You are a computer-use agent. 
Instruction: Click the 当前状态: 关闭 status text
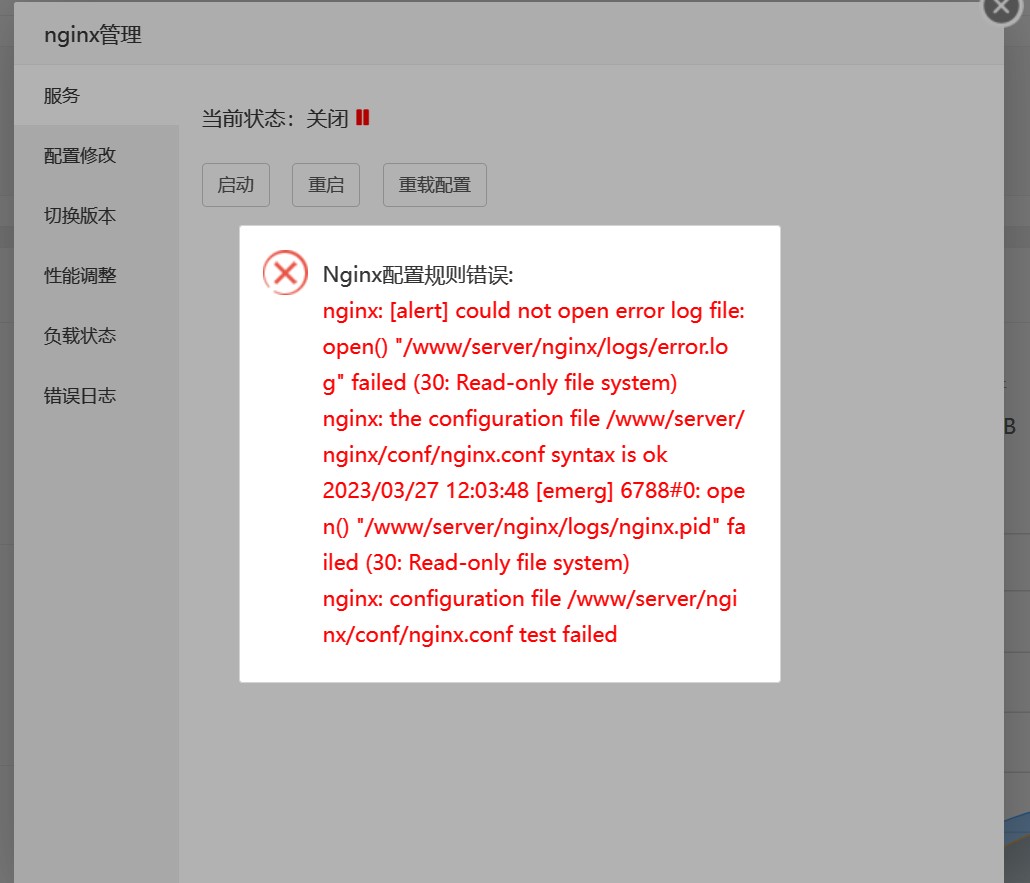click(275, 119)
